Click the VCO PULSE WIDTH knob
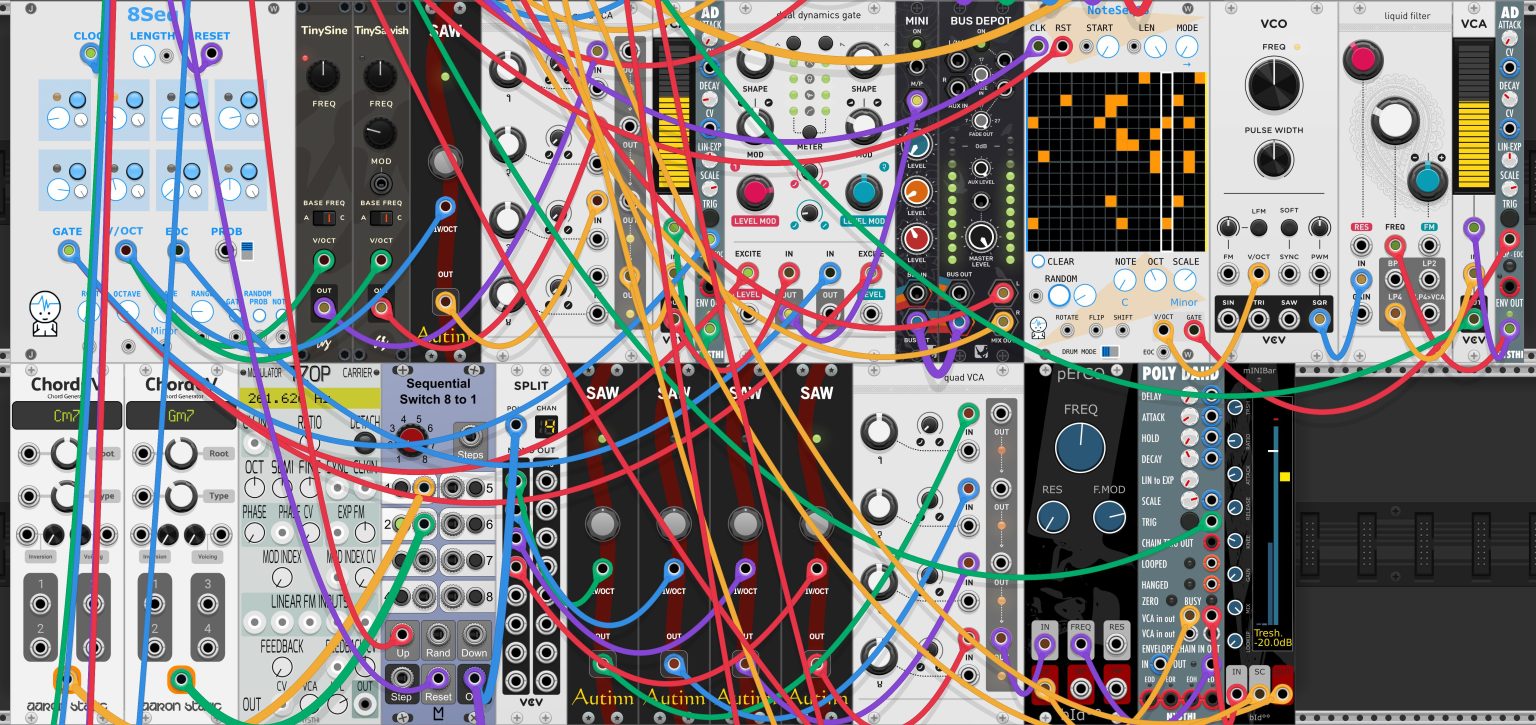 click(1273, 159)
